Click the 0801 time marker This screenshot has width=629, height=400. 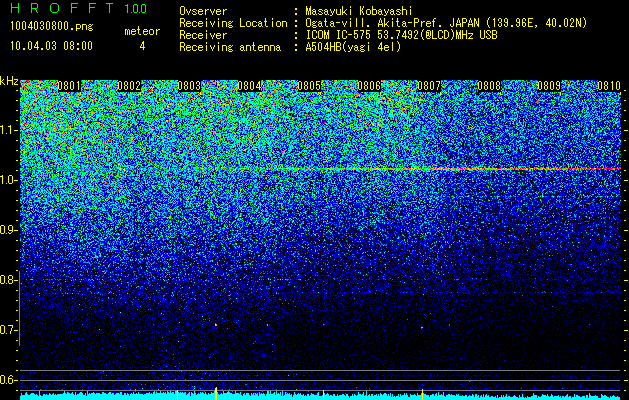coord(69,86)
